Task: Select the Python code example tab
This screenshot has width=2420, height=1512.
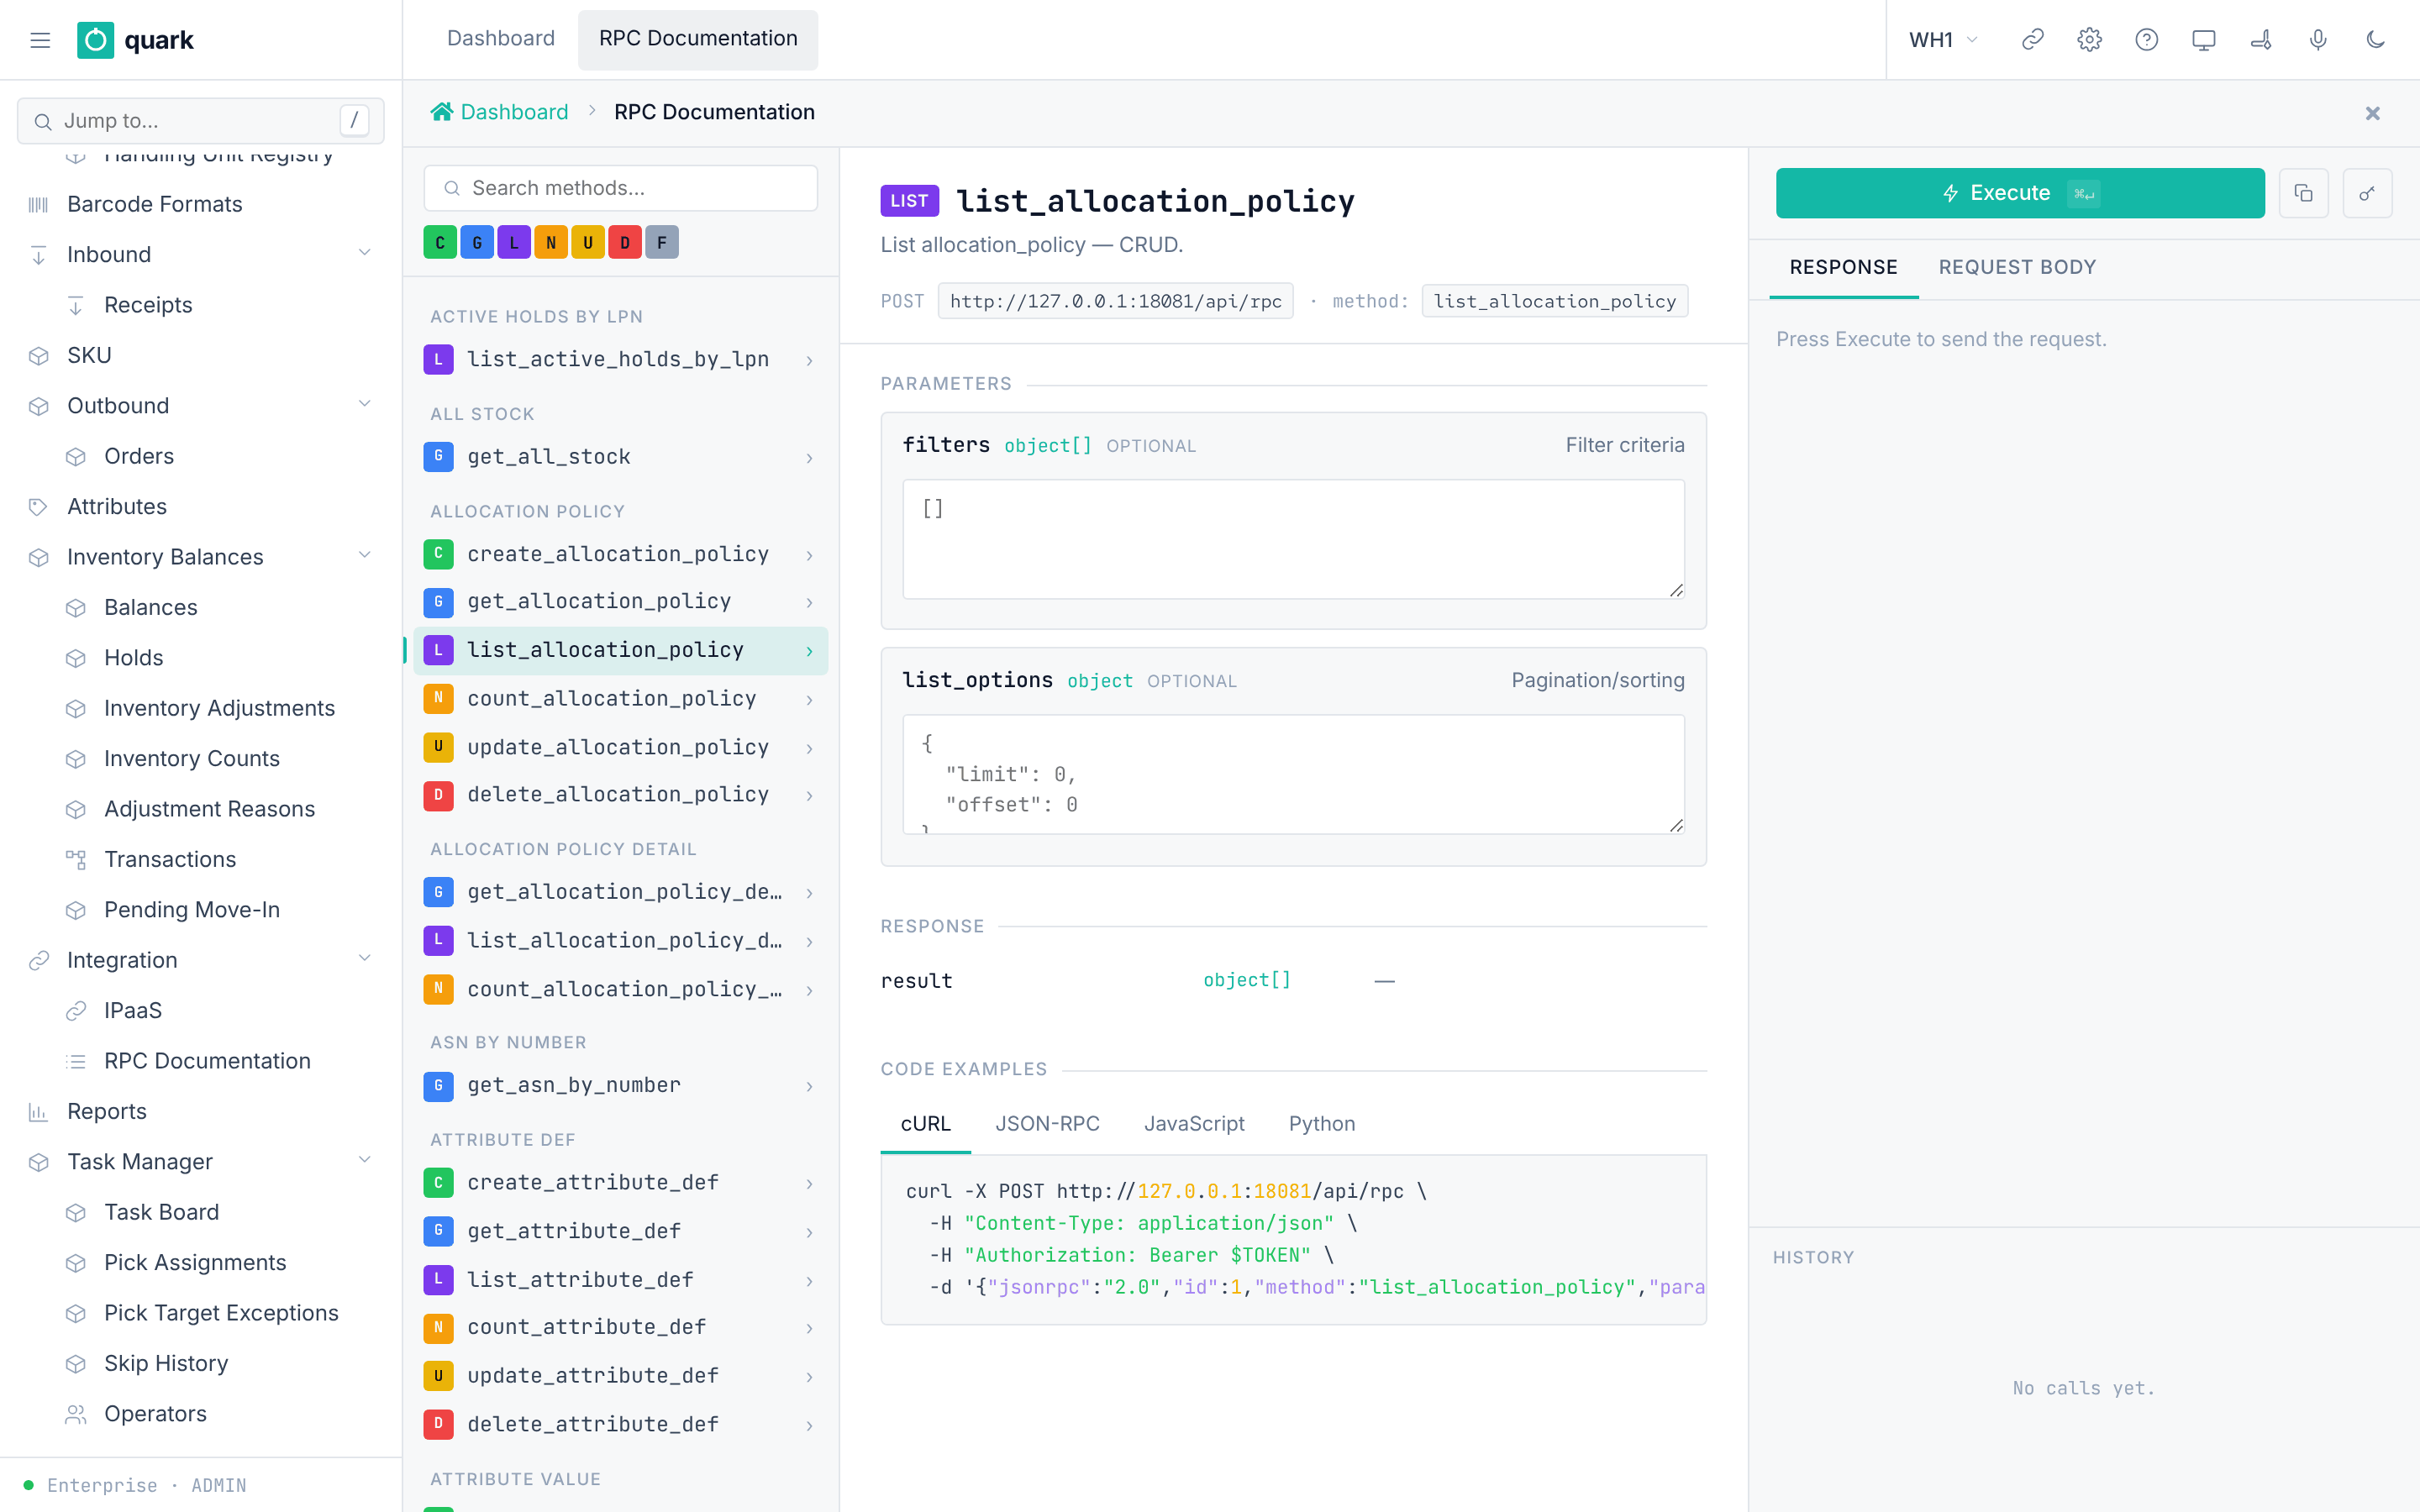Action: [x=1321, y=1123]
